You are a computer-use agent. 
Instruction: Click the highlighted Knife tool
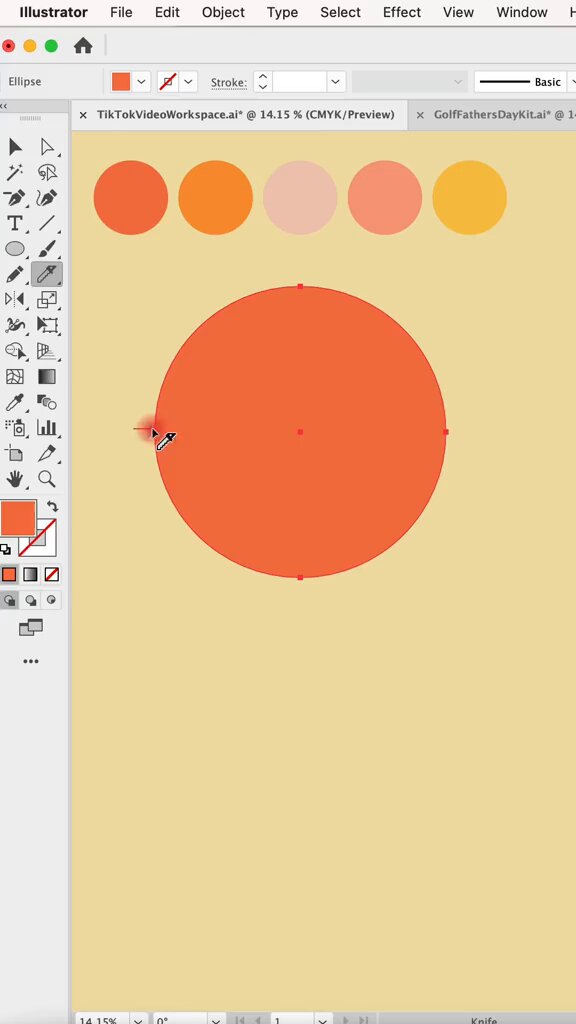tap(46, 274)
